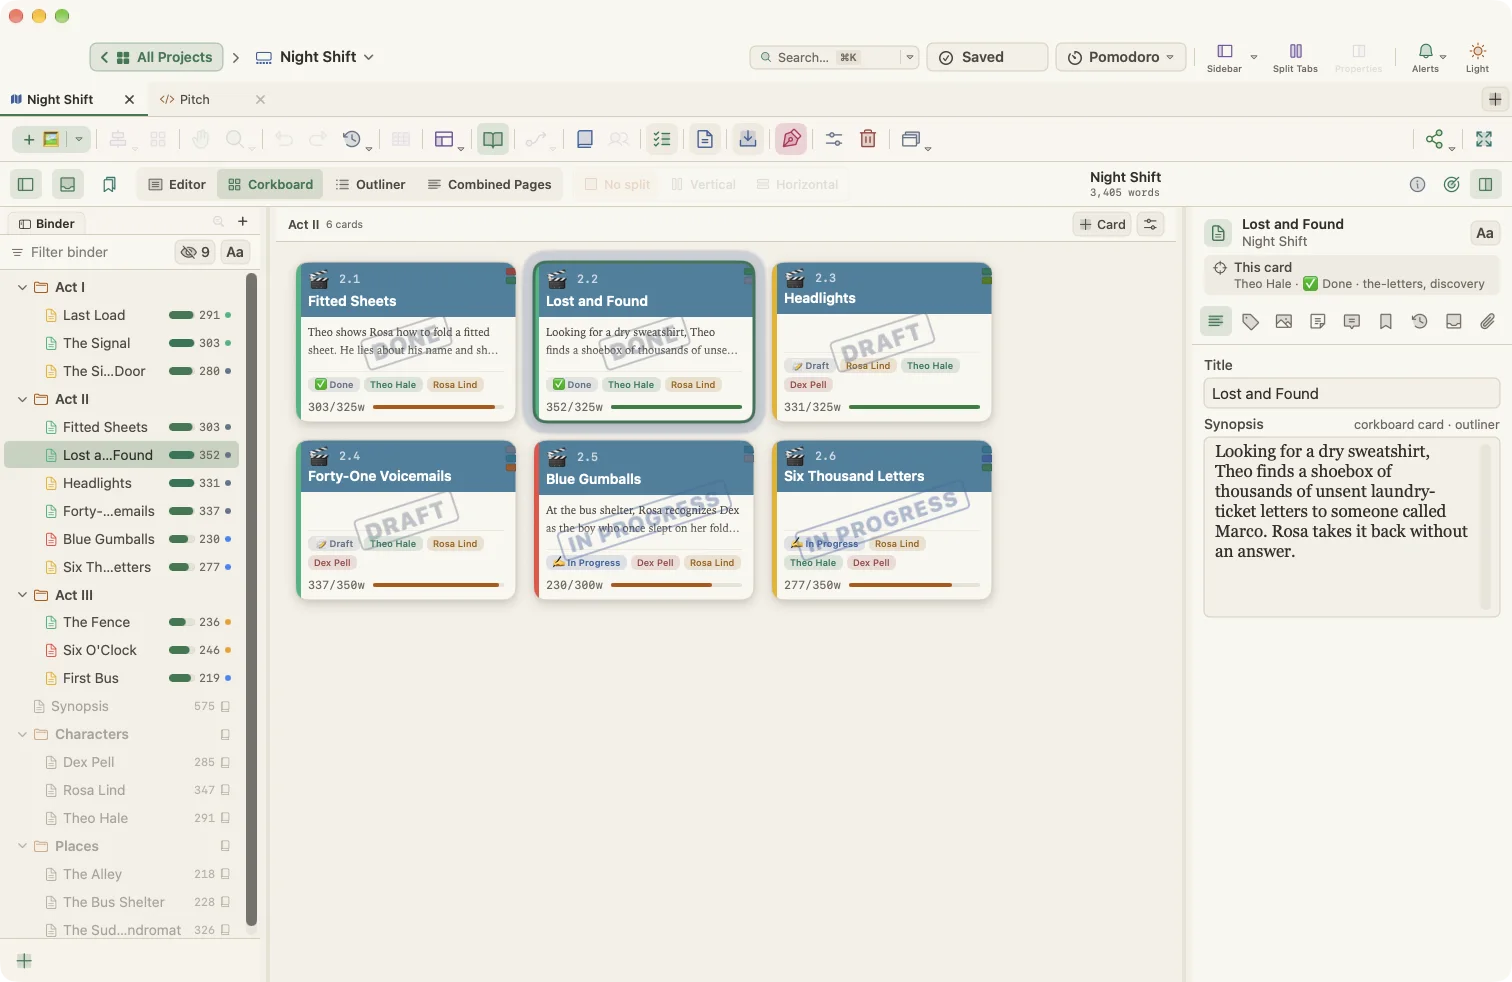The height and width of the screenshot is (982, 1512).
Task: Open the snapshots history toolbar icon
Action: (x=352, y=139)
